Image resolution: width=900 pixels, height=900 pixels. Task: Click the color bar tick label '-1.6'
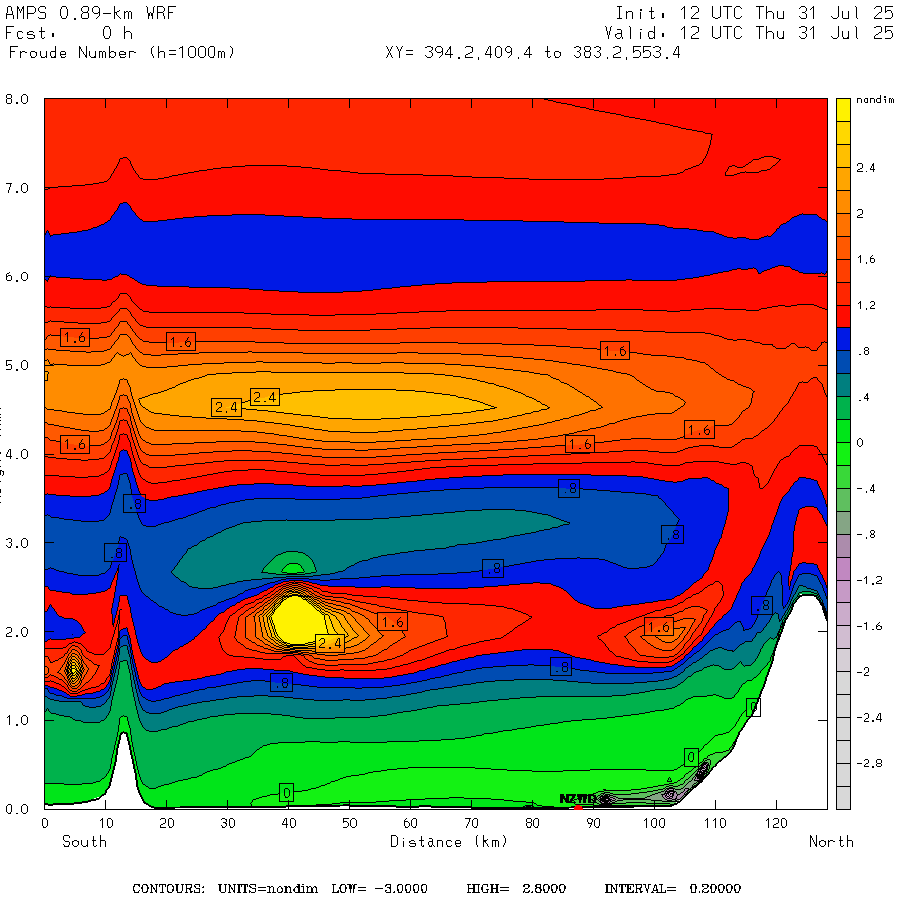point(869,626)
